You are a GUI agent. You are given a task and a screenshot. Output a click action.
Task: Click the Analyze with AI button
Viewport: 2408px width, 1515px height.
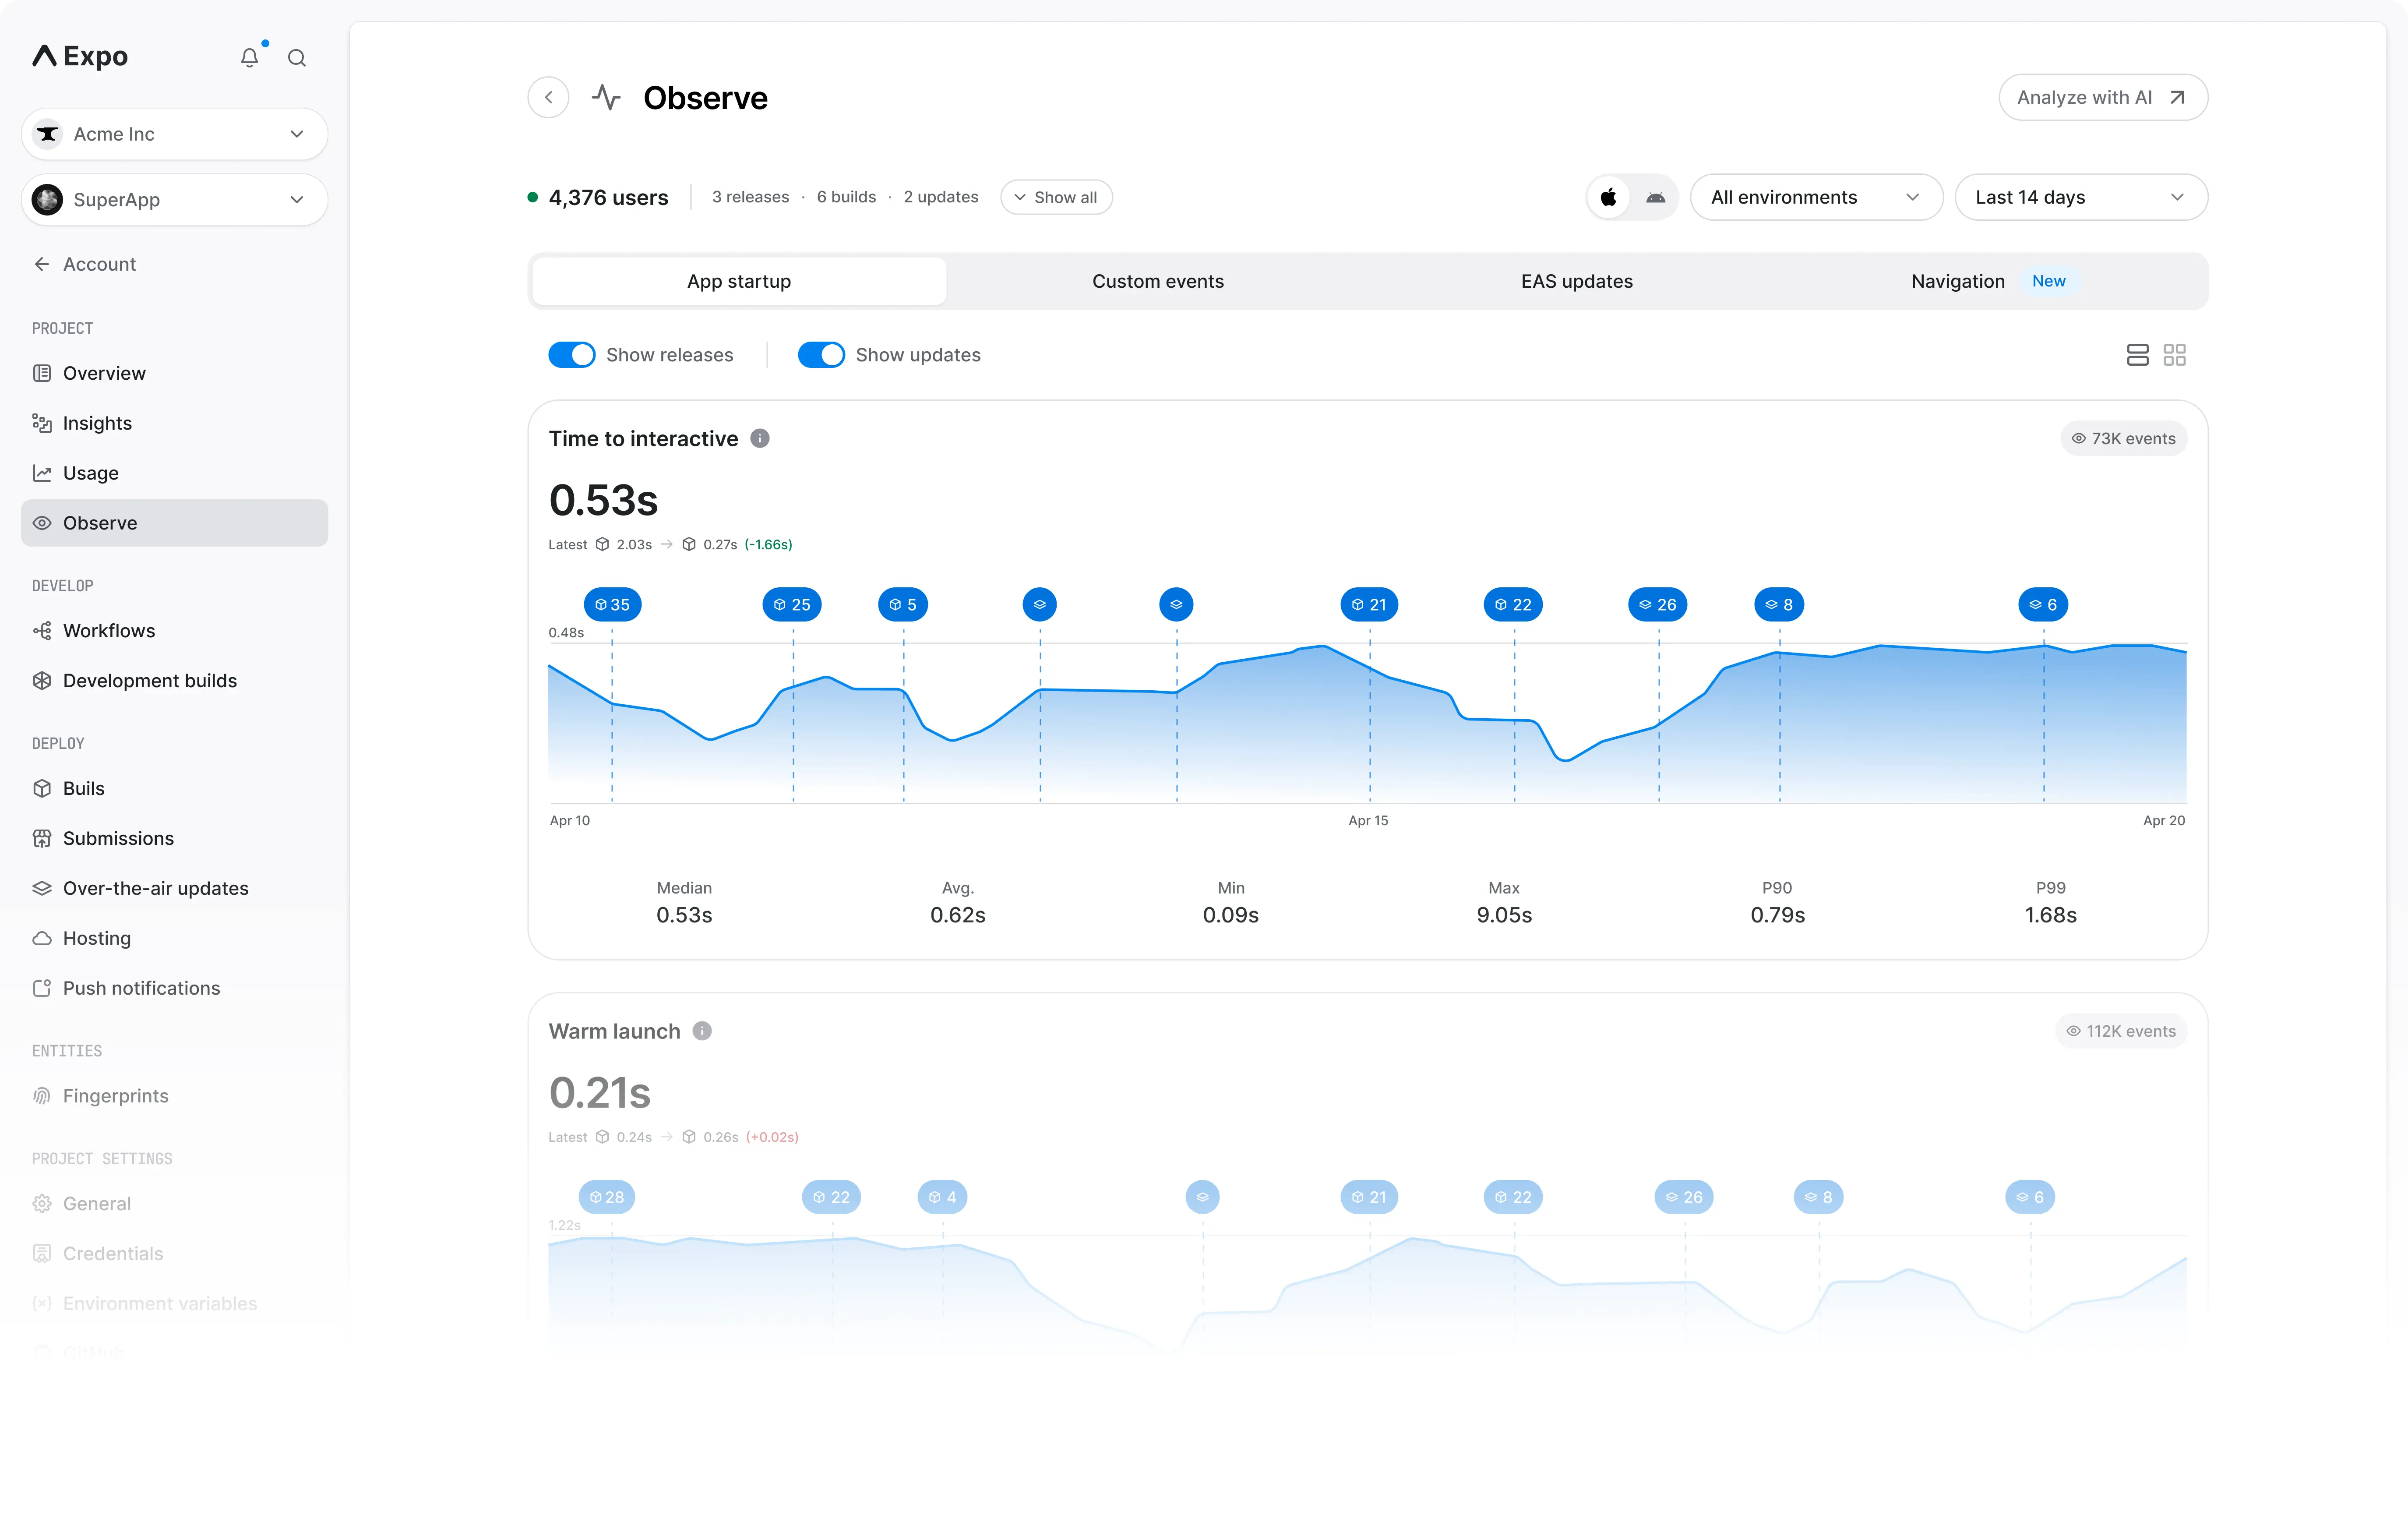coord(2103,97)
